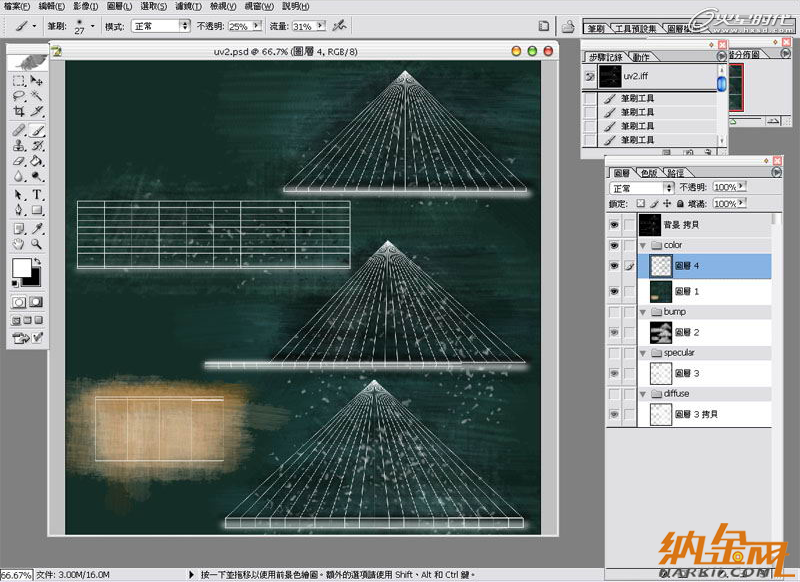The width and height of the screenshot is (800, 582).
Task: Hide the 圖層 1 layer via eye icon
Action: 613,291
